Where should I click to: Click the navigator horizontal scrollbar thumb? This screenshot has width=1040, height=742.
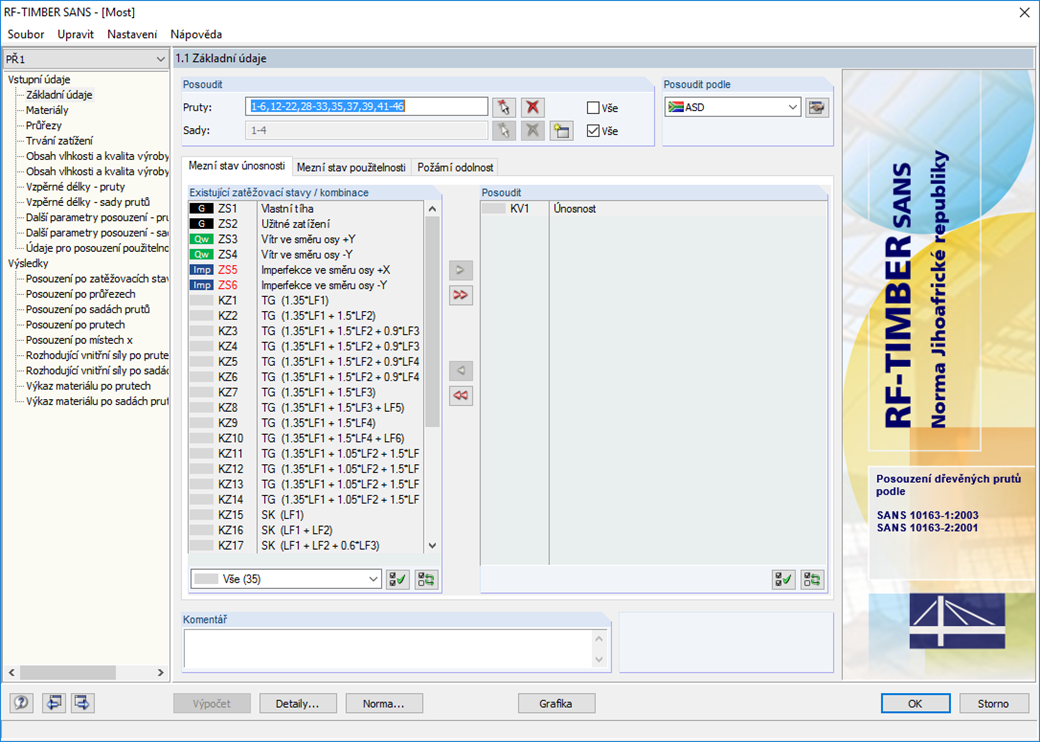coord(68,672)
